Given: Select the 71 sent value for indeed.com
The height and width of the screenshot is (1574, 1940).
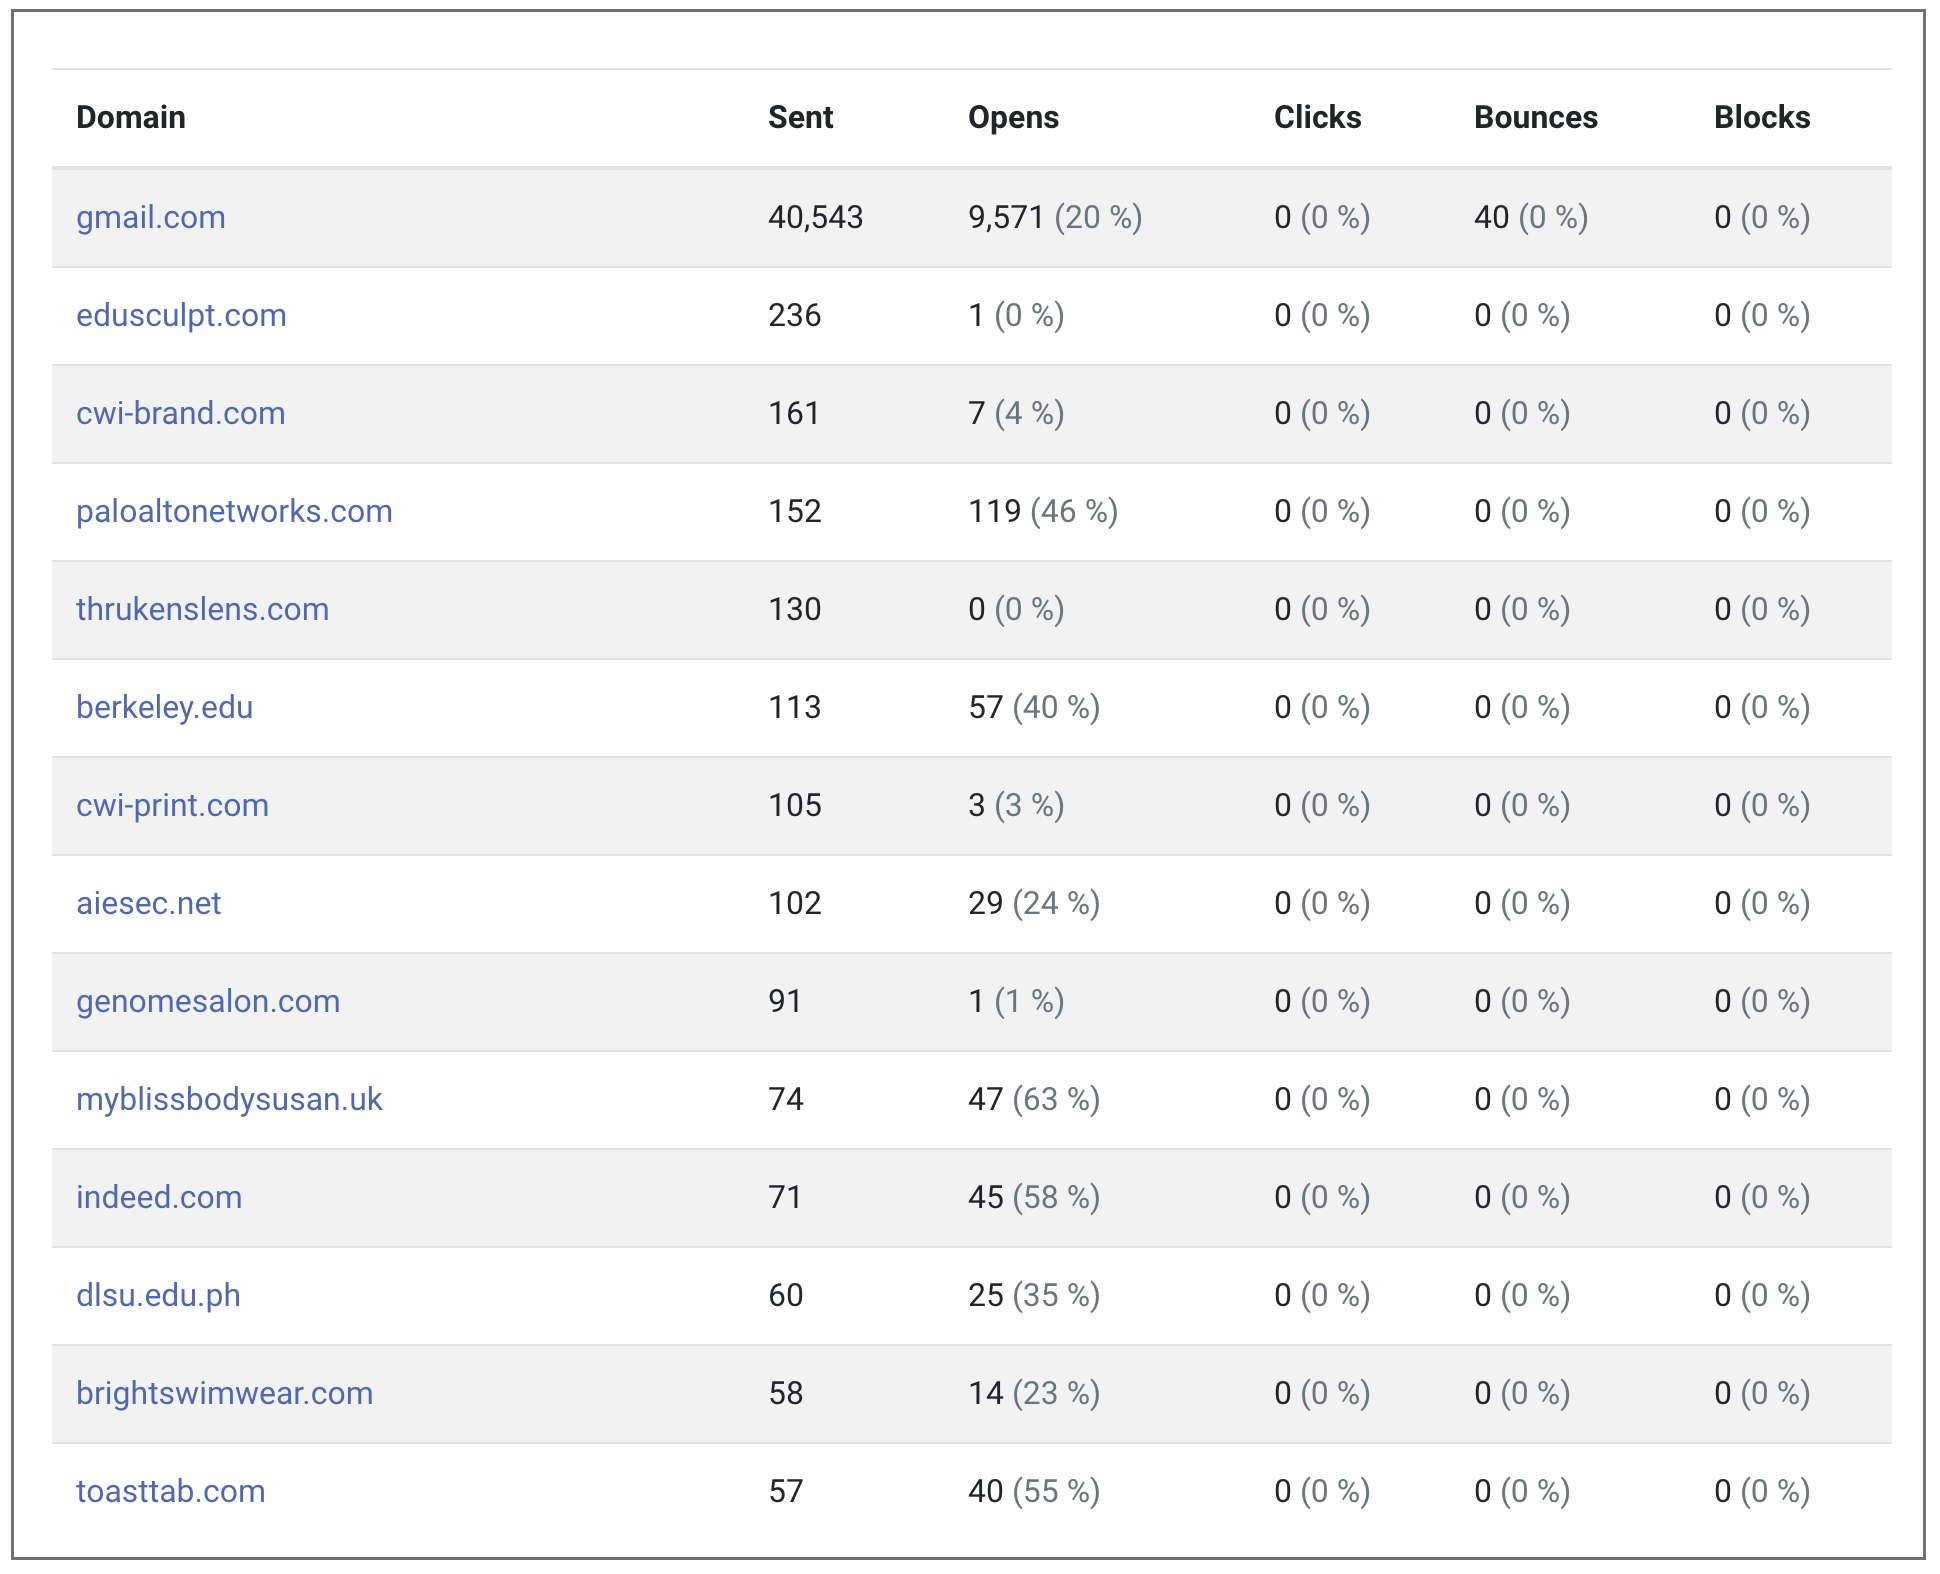Looking at the screenshot, I should pos(785,1197).
